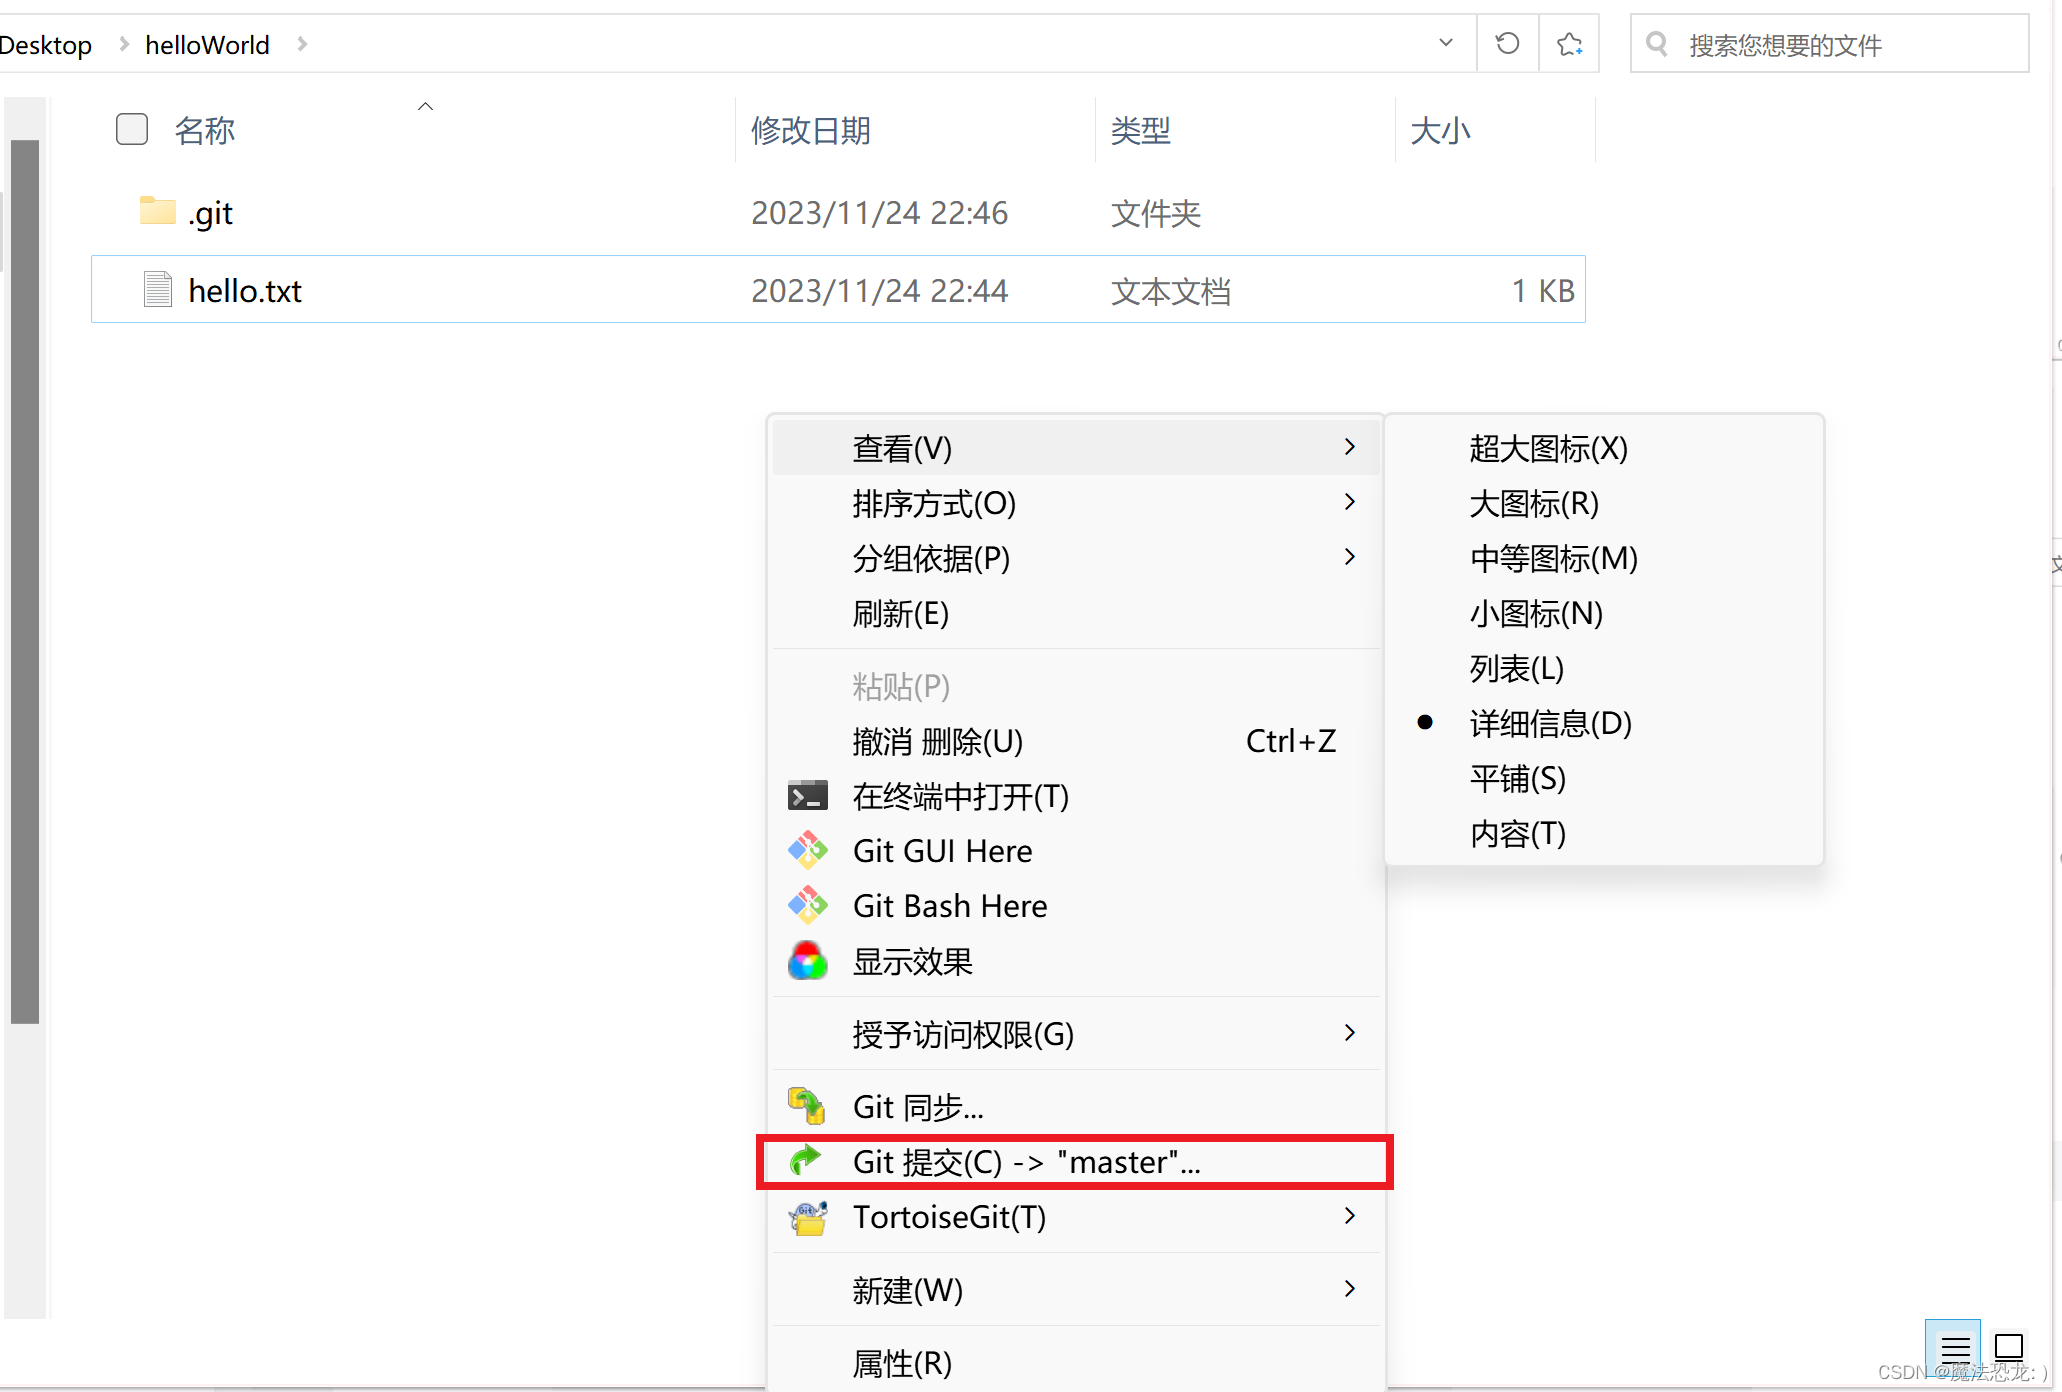Click the TortoiseGit turtle icon
The width and height of the screenshot is (2062, 1392).
(x=807, y=1217)
